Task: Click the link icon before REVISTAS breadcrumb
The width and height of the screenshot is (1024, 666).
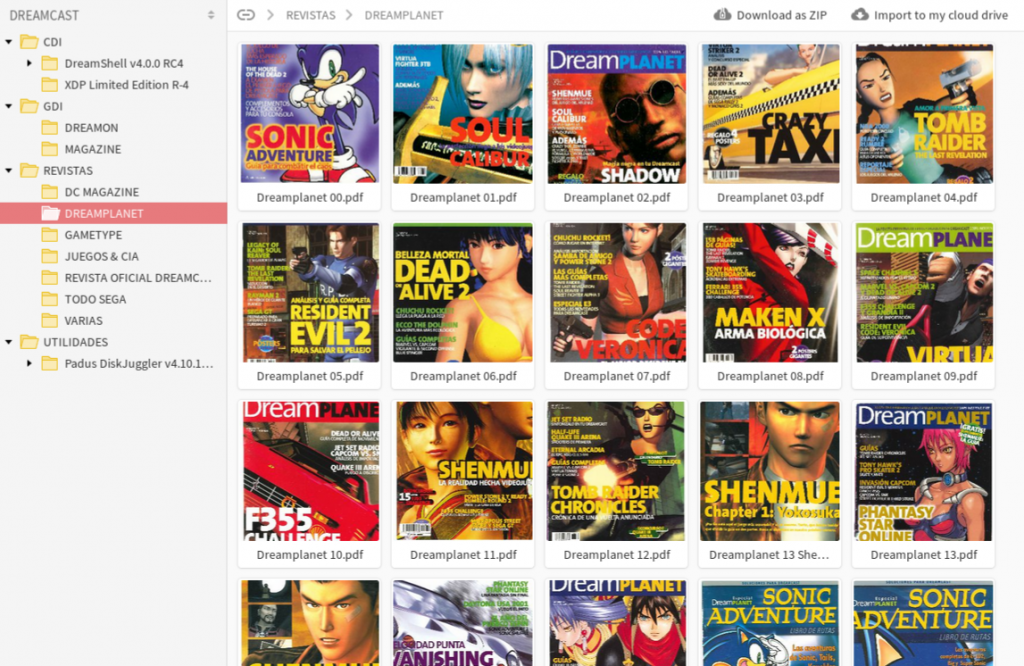Action: (246, 15)
